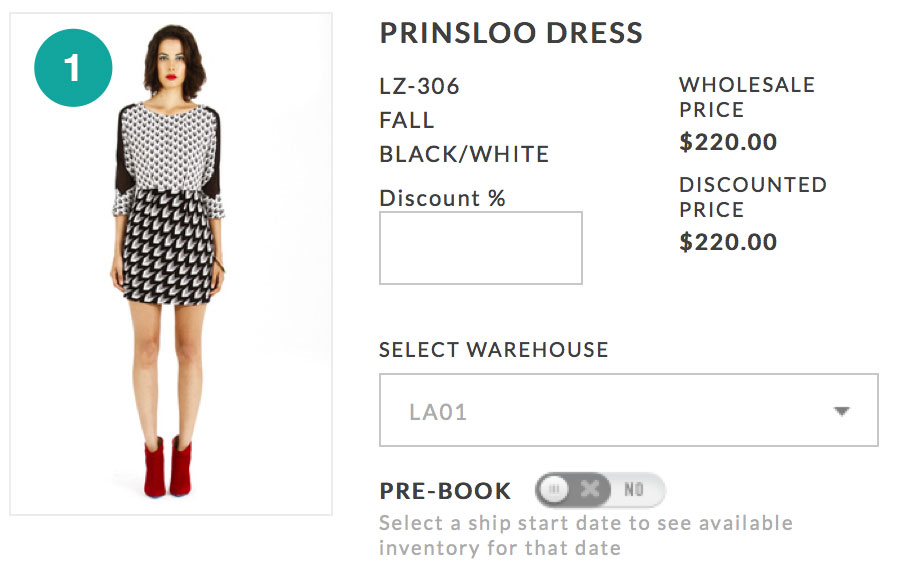Click the PRINSLOO DRESS product title
The height and width of the screenshot is (575, 898).
(511, 32)
